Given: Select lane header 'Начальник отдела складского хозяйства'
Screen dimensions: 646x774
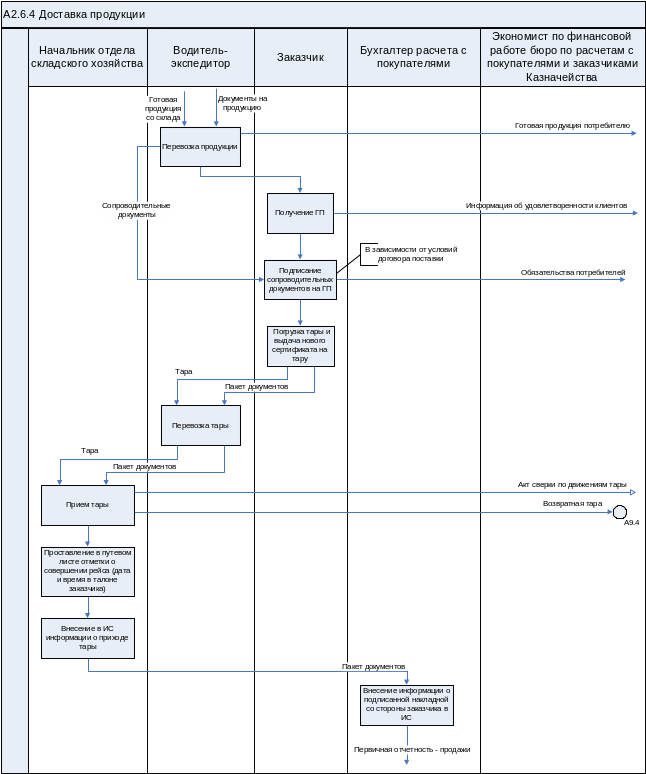Looking at the screenshot, I should [88, 57].
